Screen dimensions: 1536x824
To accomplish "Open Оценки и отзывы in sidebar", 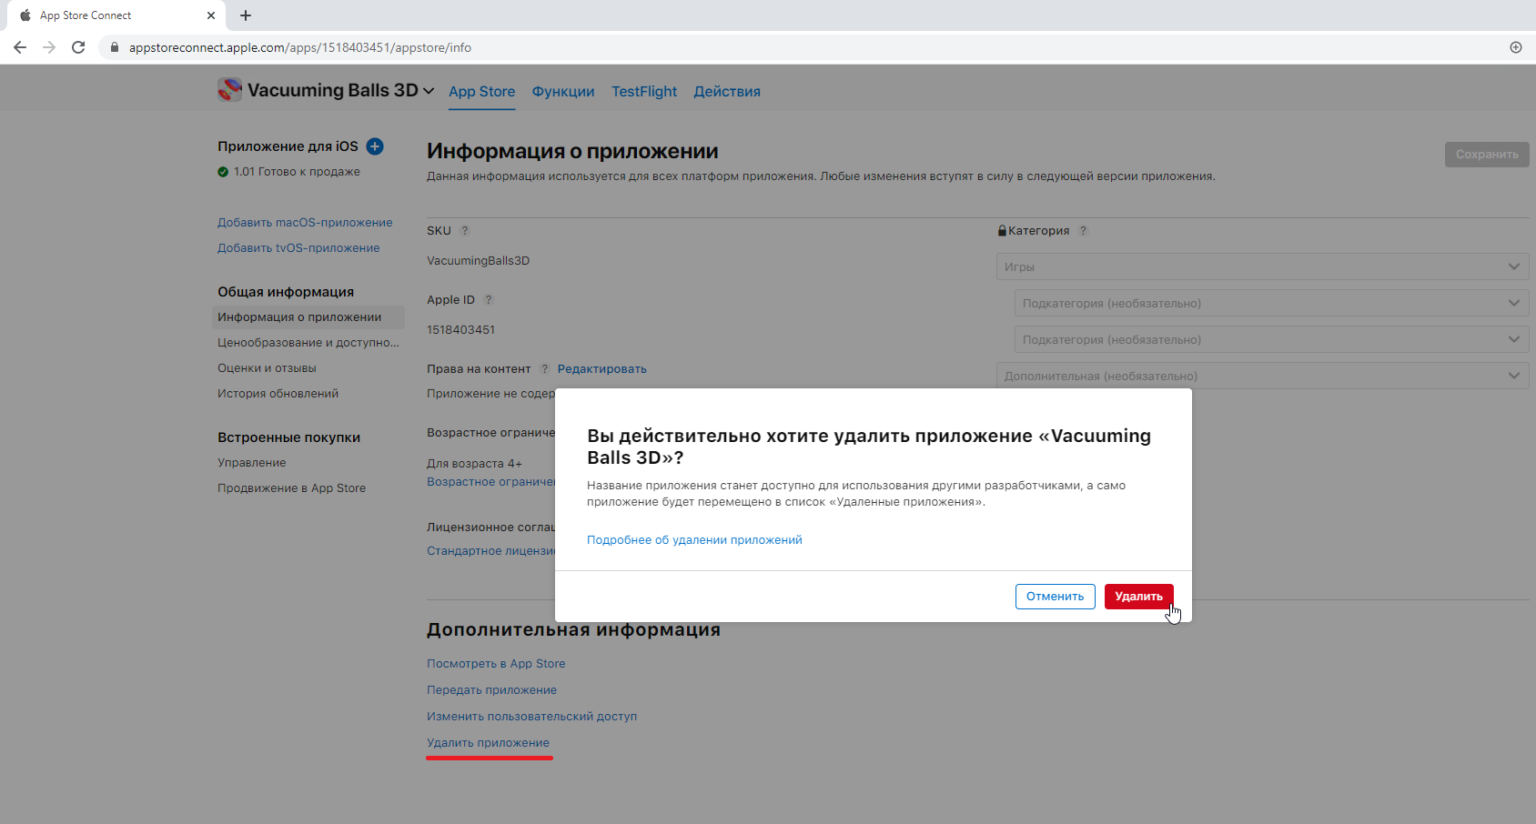I will pos(267,368).
